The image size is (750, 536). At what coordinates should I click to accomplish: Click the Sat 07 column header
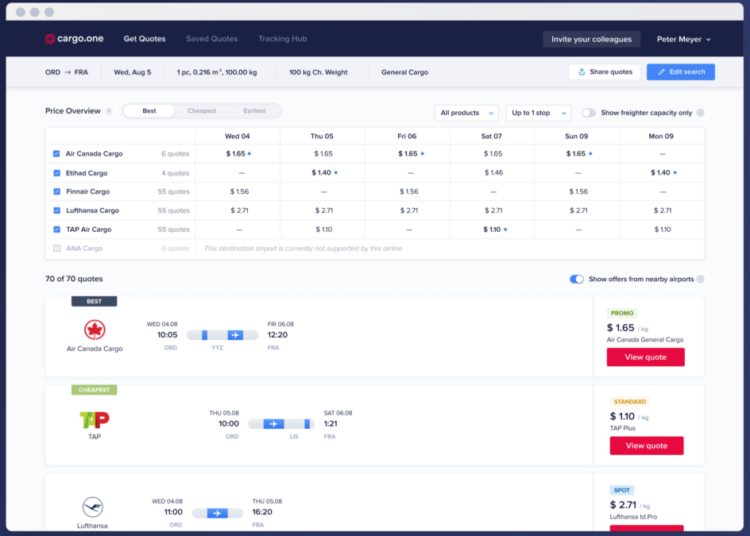coord(491,136)
